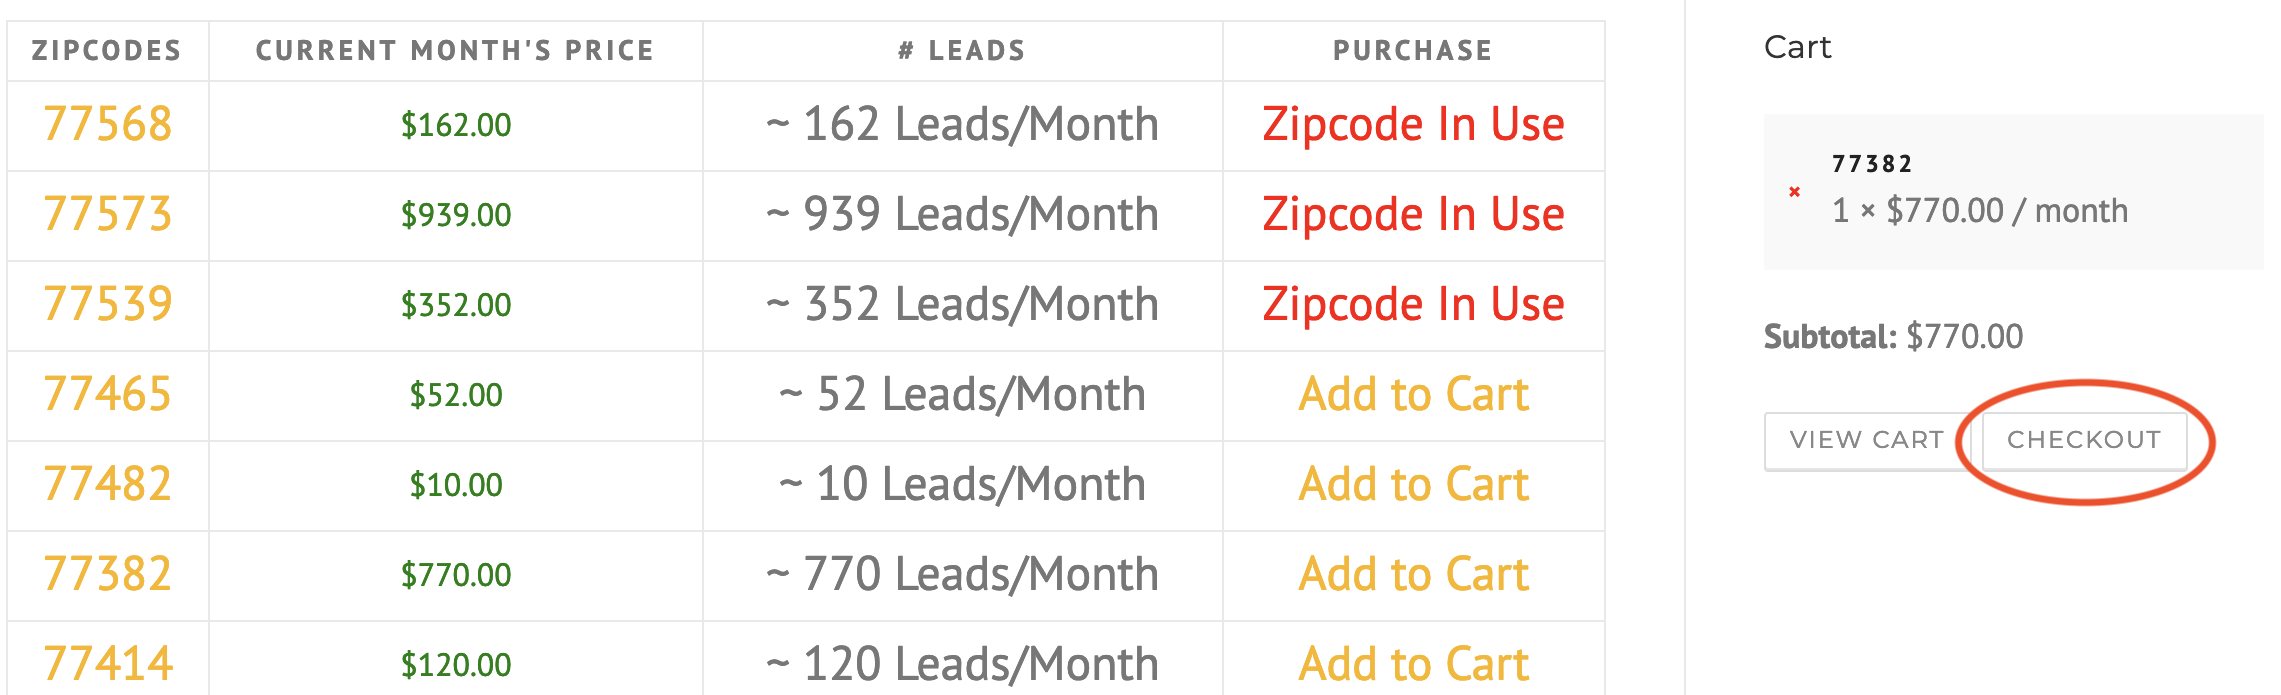The height and width of the screenshot is (695, 2281).
Task: Click the Current Month's Price header
Action: pos(455,51)
